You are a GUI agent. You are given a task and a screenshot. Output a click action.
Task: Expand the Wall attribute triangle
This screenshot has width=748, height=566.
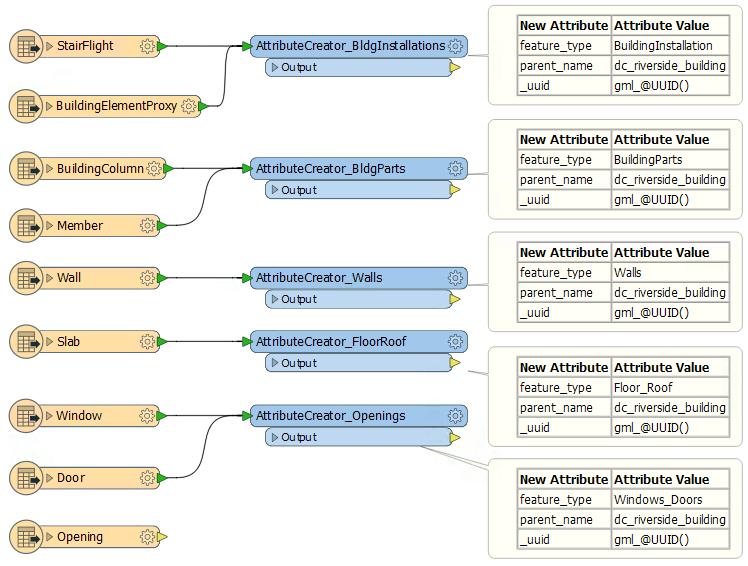(x=49, y=278)
